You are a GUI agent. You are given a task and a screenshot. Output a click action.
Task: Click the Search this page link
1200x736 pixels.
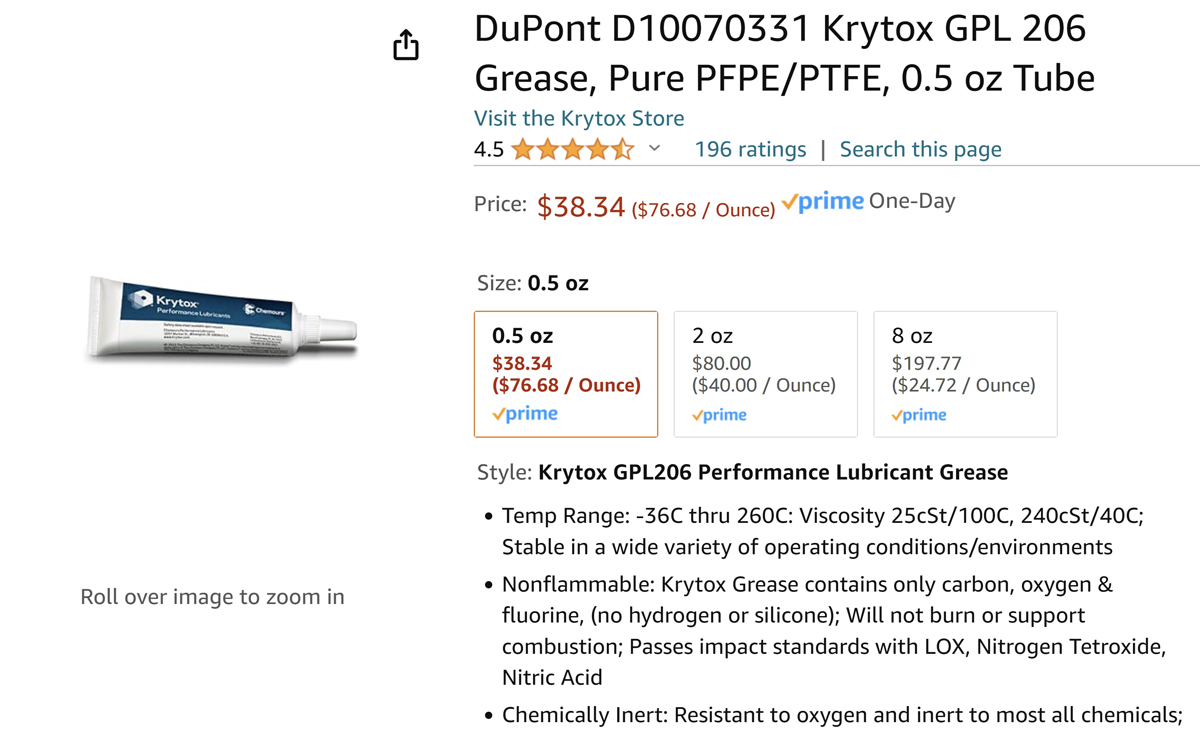pyautogui.click(x=920, y=149)
